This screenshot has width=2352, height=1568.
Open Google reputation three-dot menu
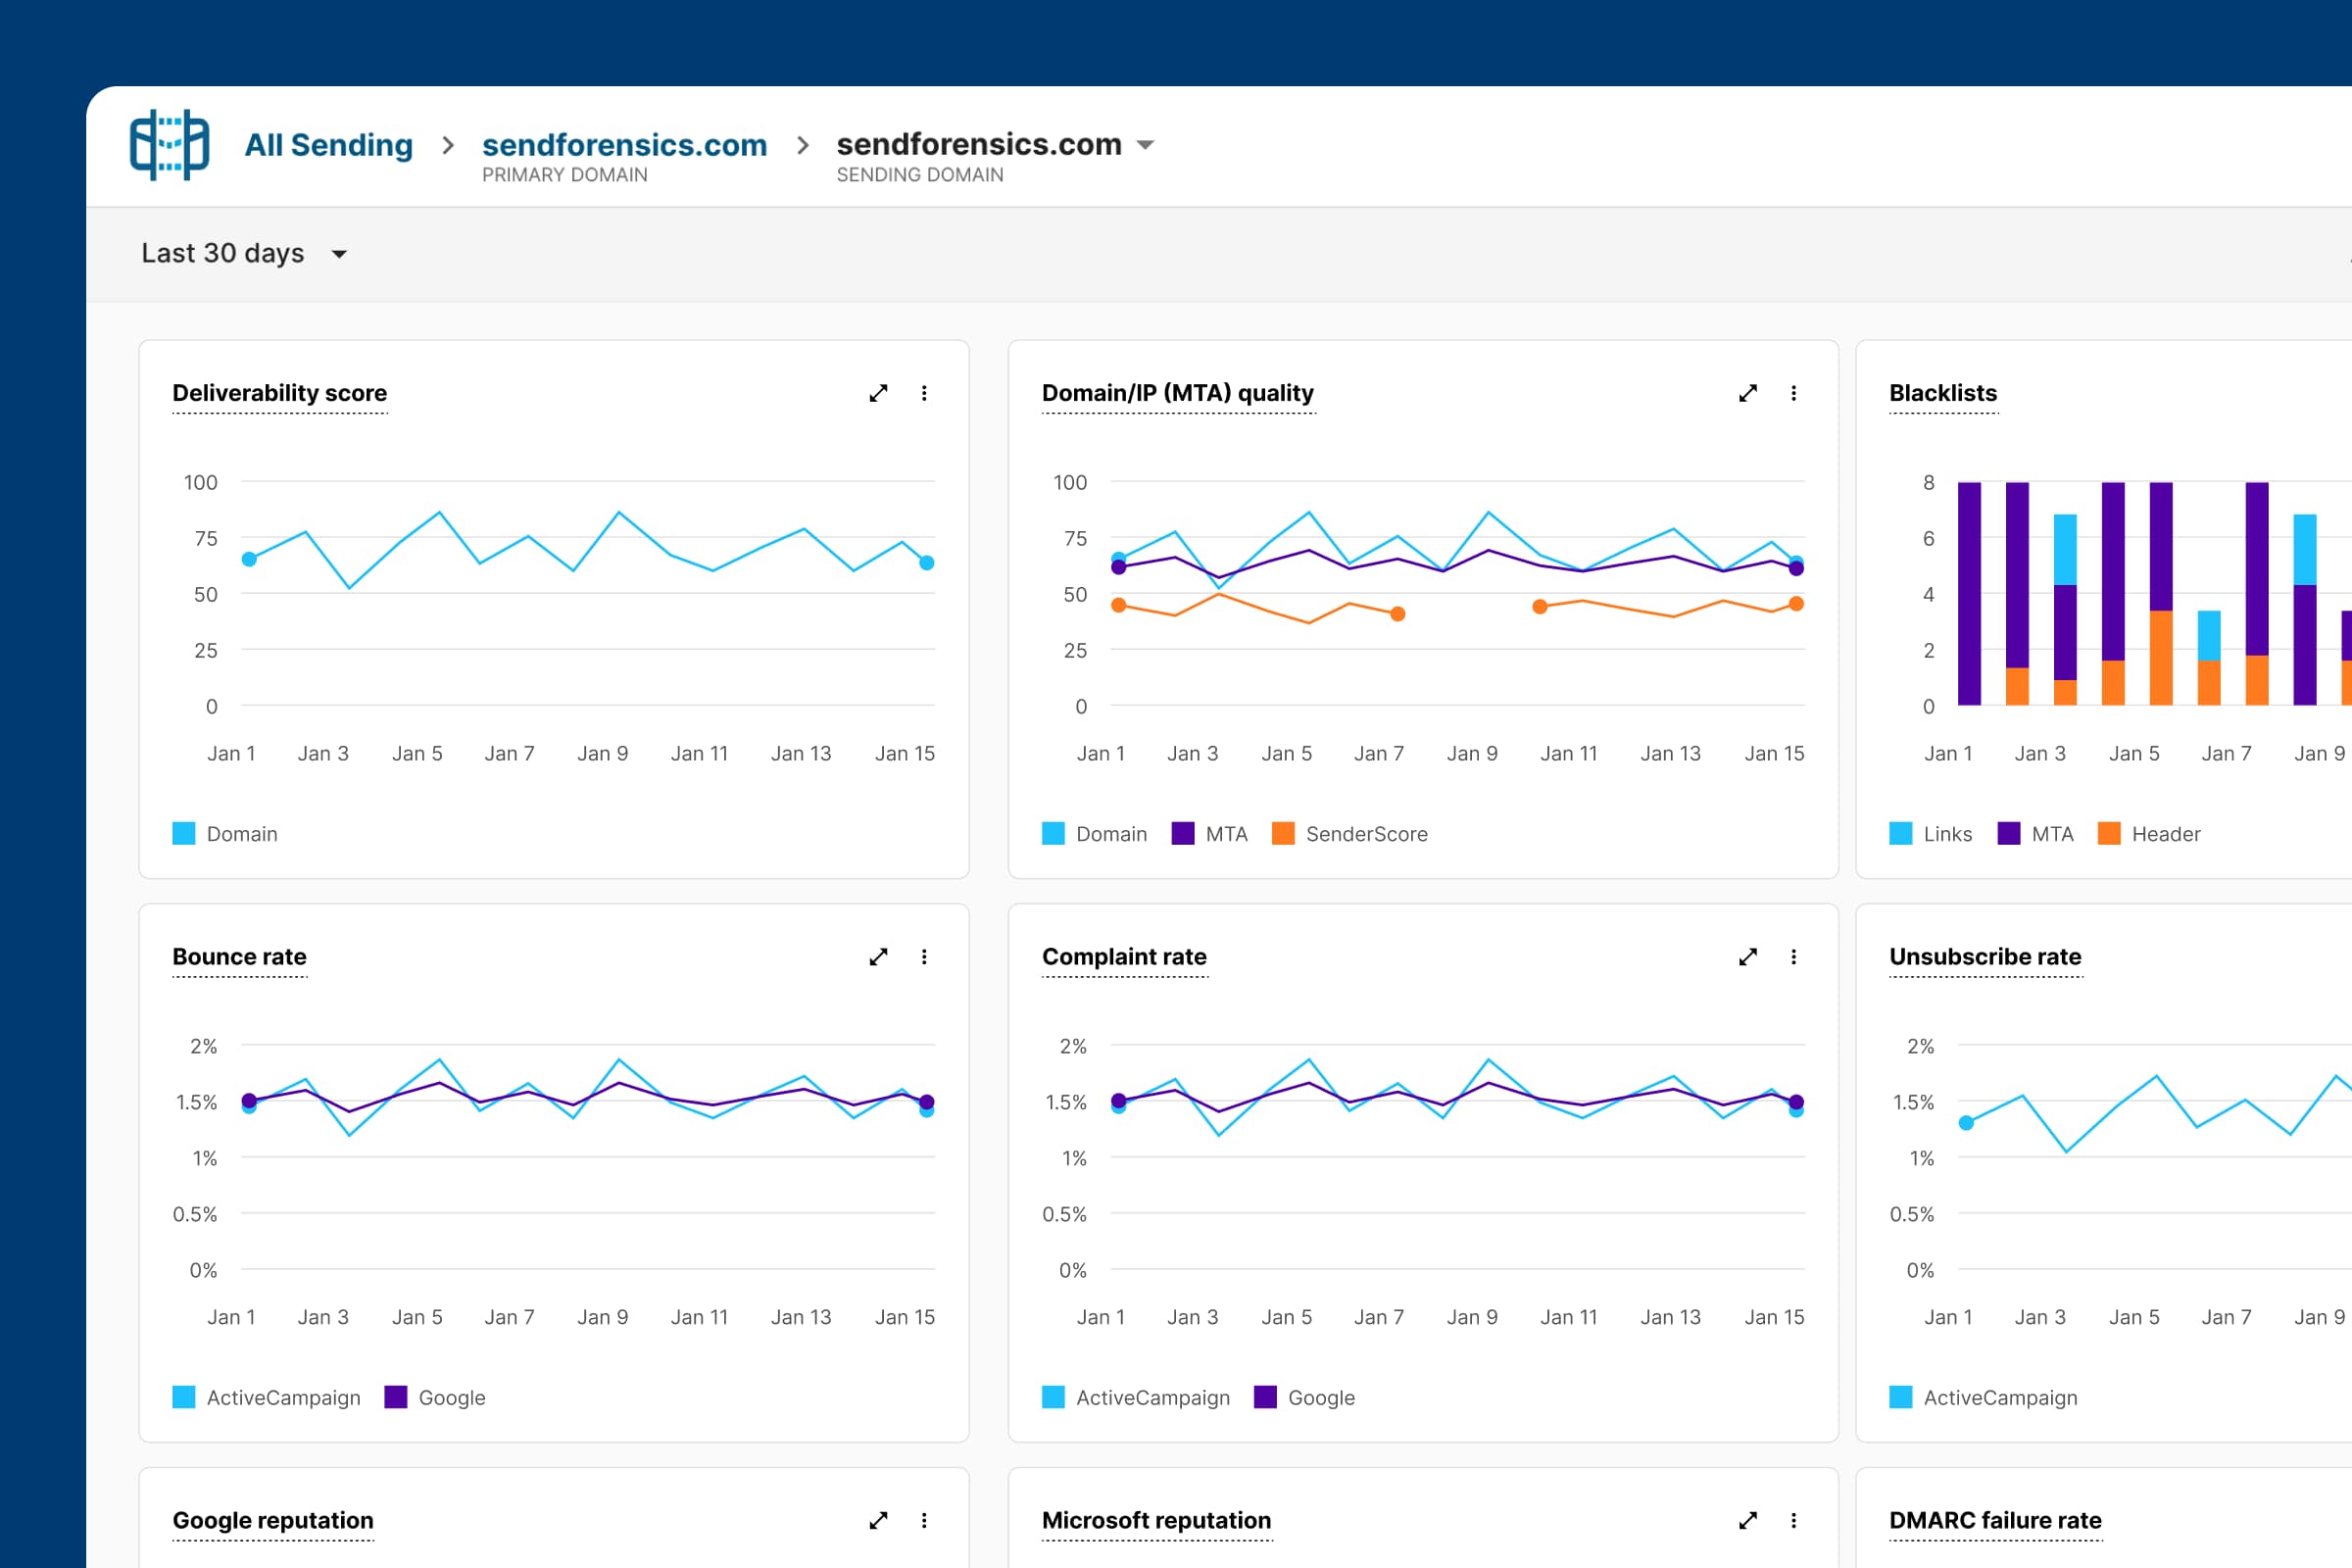(x=924, y=1520)
